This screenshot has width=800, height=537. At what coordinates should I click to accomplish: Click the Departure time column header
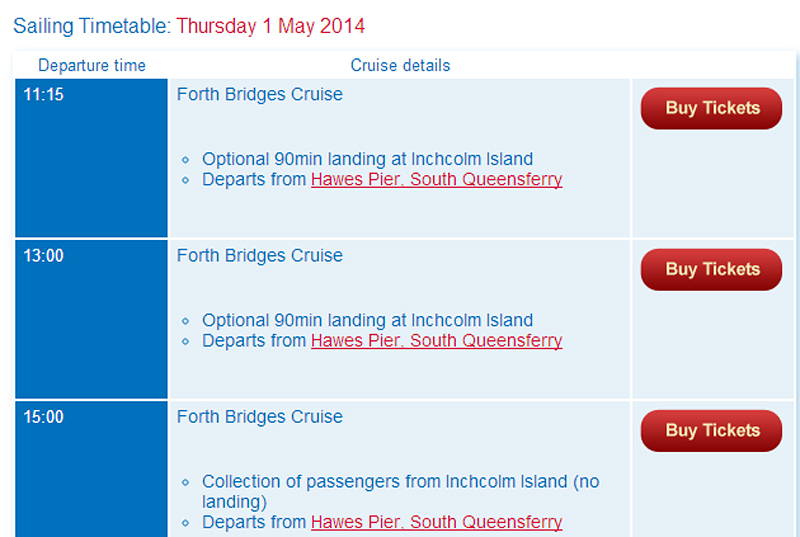click(92, 65)
